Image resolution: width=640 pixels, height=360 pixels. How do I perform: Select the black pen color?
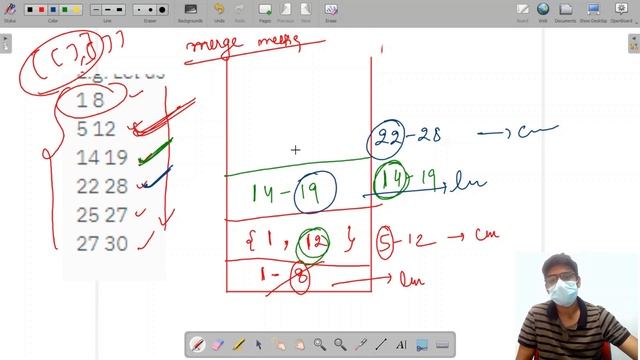(x=30, y=9)
